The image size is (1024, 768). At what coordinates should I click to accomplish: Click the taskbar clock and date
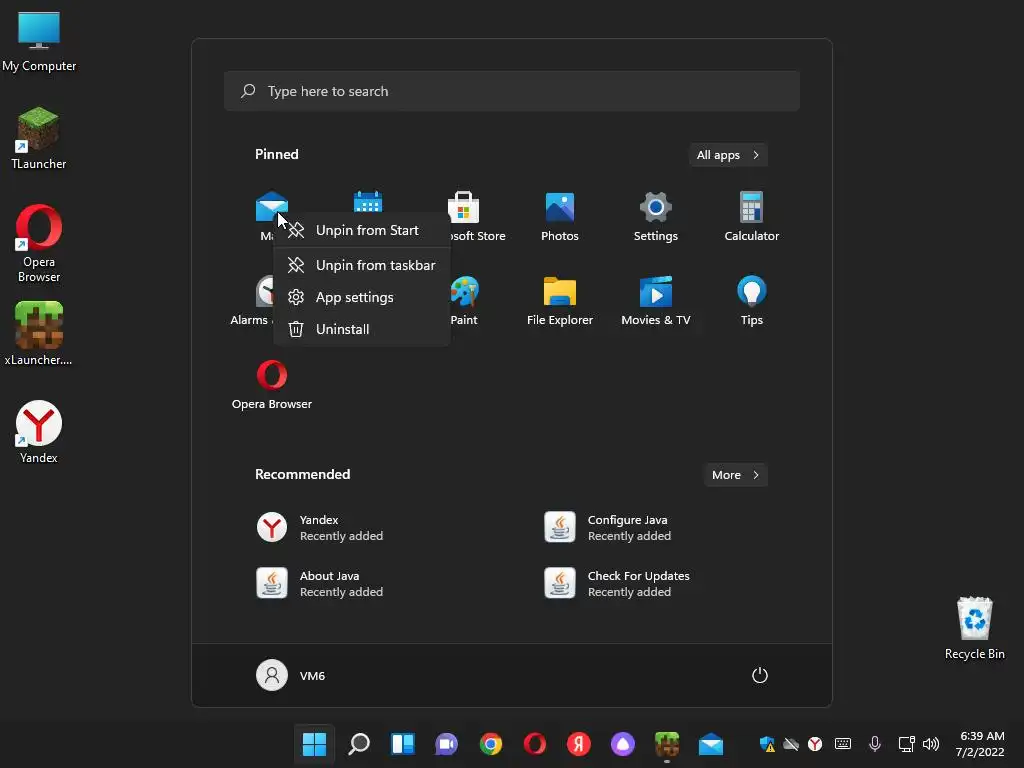tap(980, 744)
